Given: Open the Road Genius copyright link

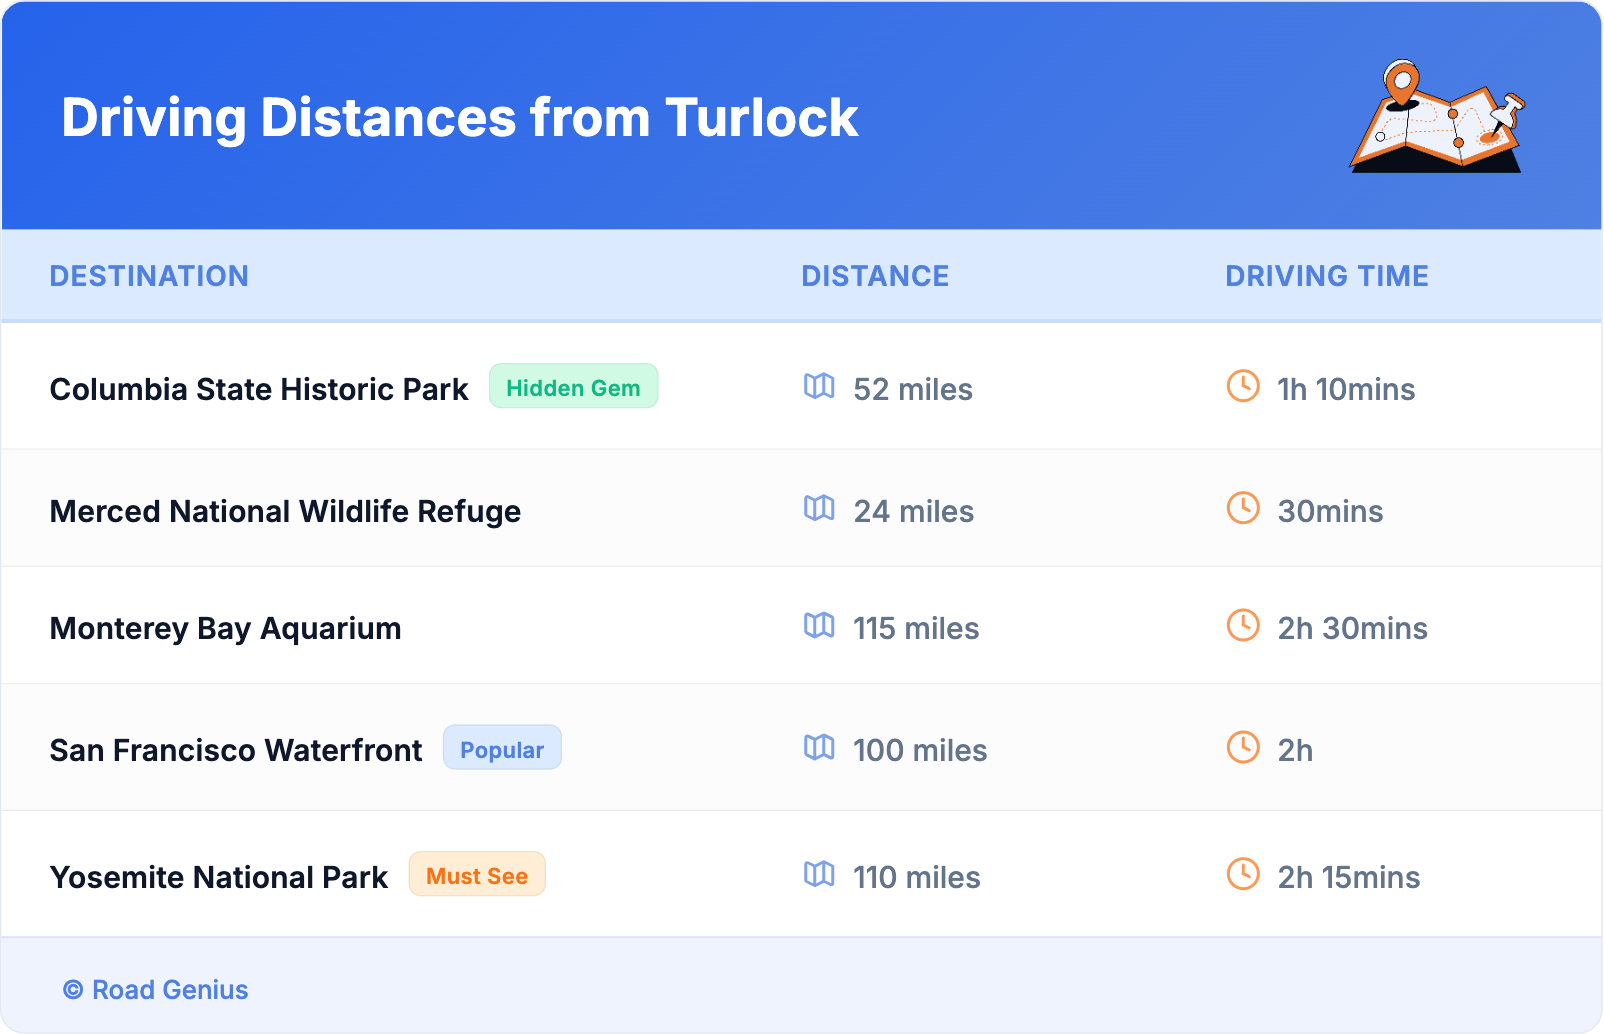Looking at the screenshot, I should click(x=156, y=989).
